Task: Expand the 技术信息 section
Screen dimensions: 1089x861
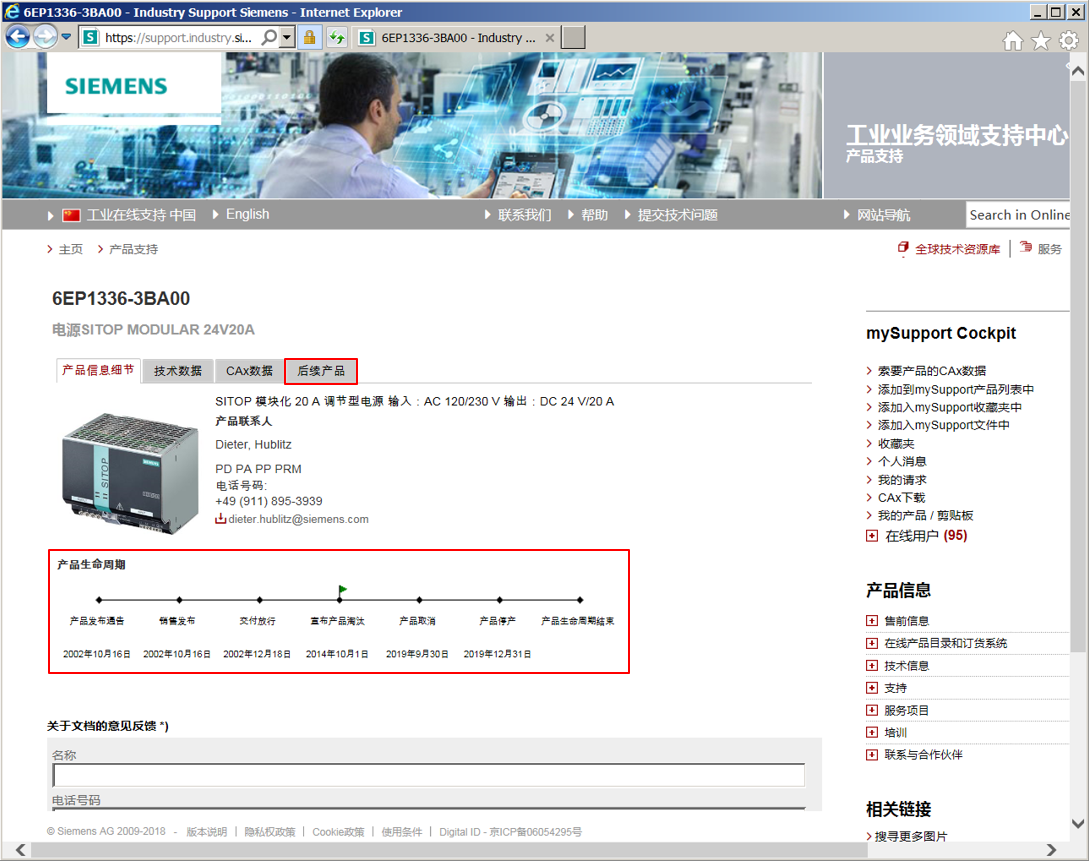Action: point(872,666)
